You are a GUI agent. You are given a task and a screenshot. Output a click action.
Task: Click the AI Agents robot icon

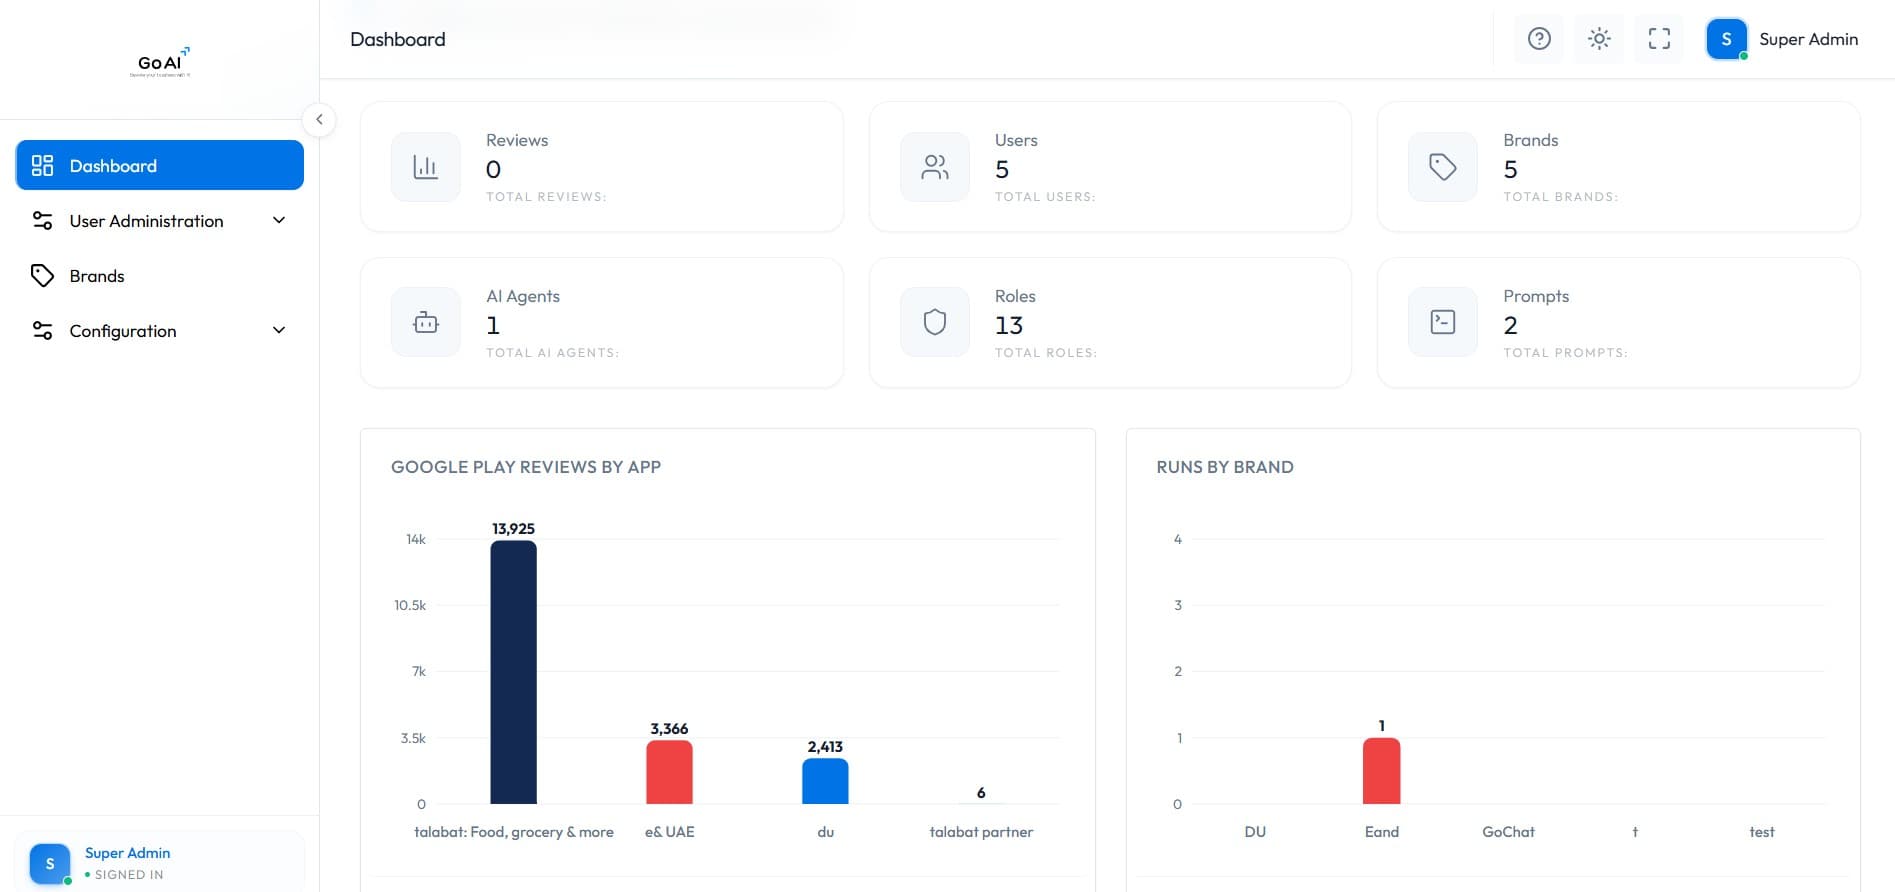point(426,322)
